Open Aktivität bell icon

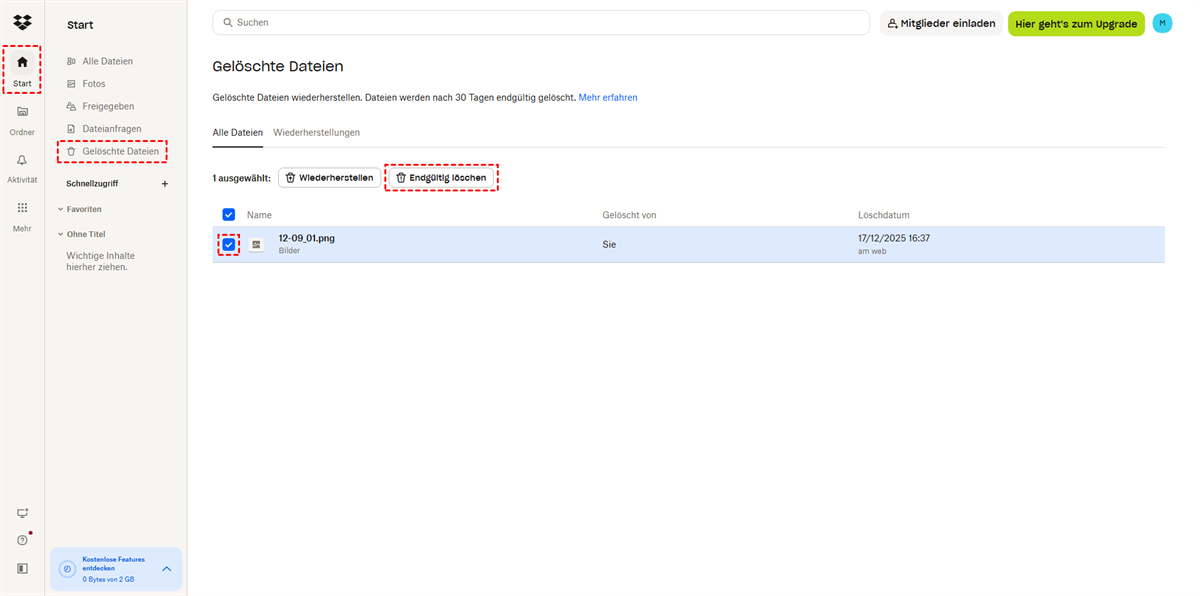(x=22, y=160)
